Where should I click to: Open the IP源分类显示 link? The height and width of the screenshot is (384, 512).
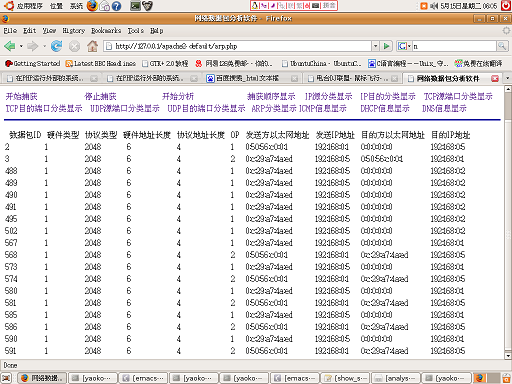328,97
